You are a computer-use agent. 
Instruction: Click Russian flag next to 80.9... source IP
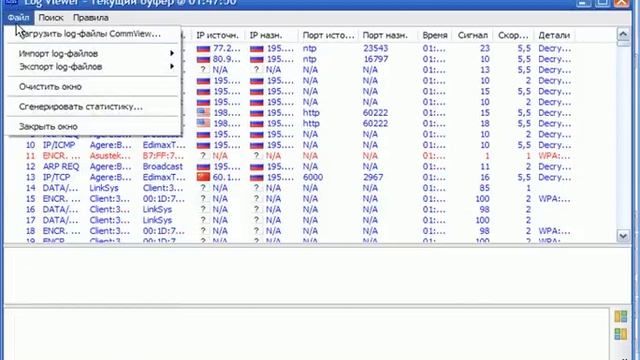203,59
